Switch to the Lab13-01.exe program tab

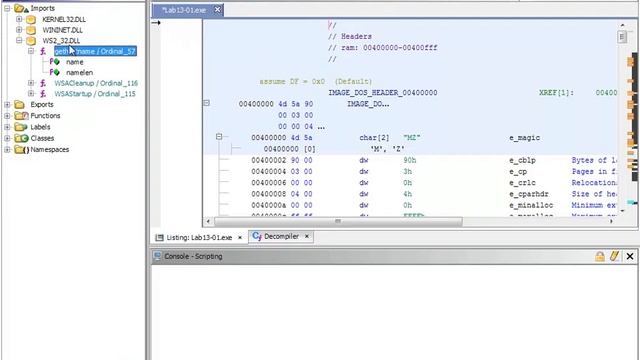coord(184,10)
